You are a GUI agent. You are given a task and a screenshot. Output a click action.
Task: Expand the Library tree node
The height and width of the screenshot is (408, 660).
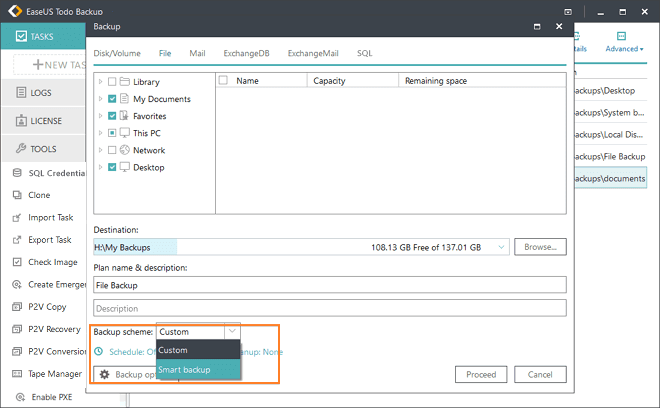click(100, 81)
